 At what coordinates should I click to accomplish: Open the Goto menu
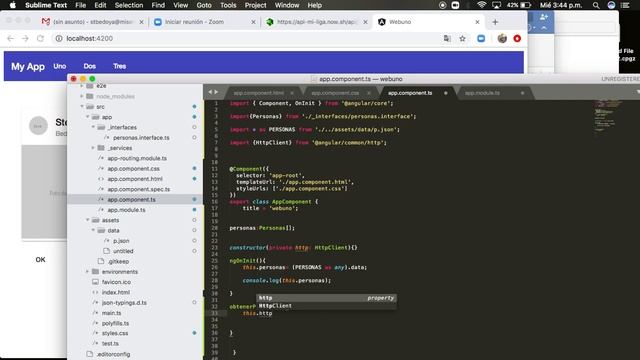(x=204, y=5)
